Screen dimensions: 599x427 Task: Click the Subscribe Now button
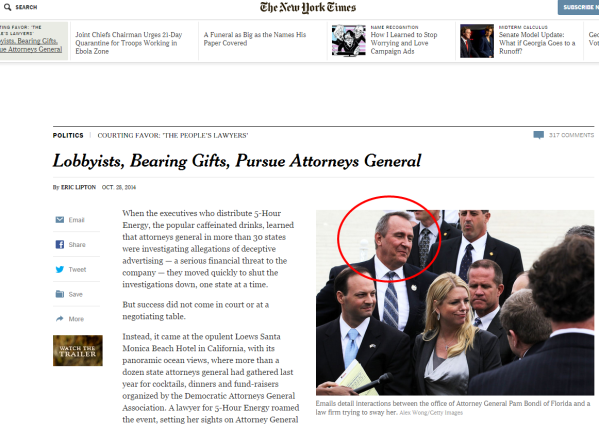pos(578,7)
